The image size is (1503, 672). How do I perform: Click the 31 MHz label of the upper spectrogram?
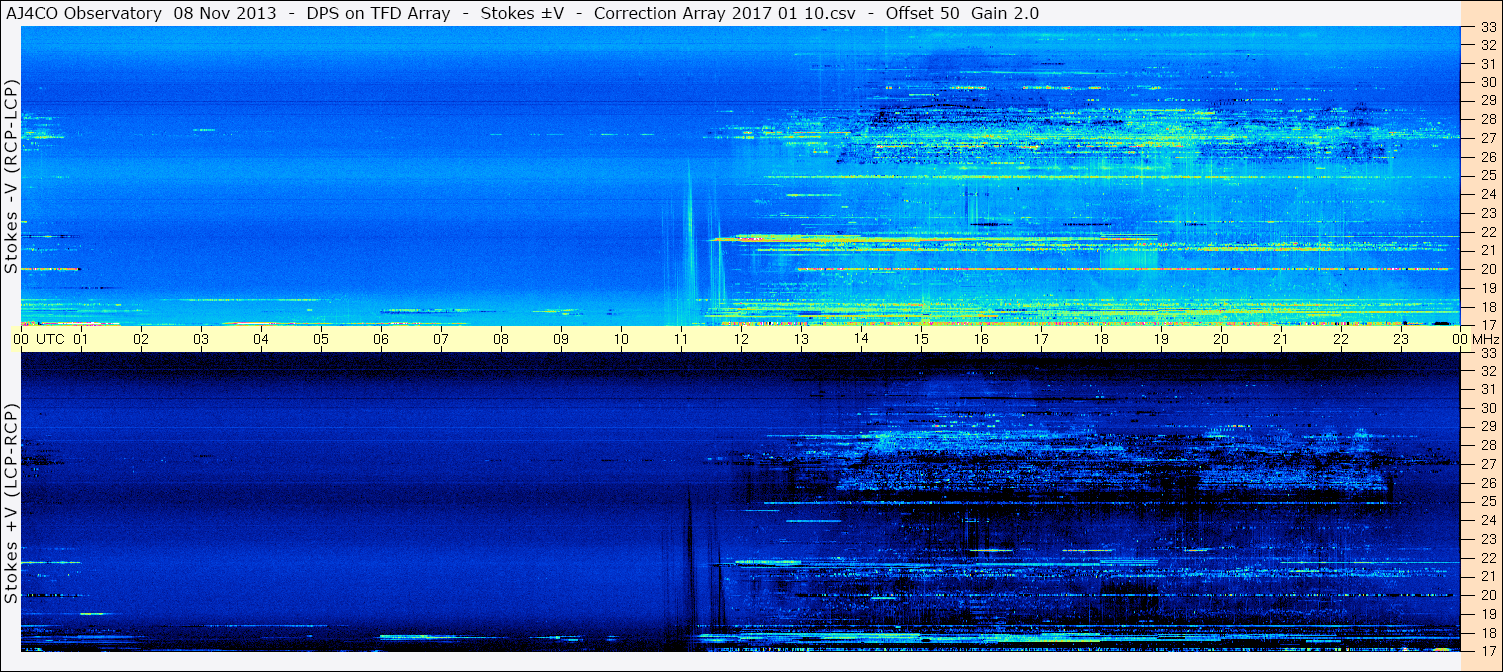pos(1487,64)
